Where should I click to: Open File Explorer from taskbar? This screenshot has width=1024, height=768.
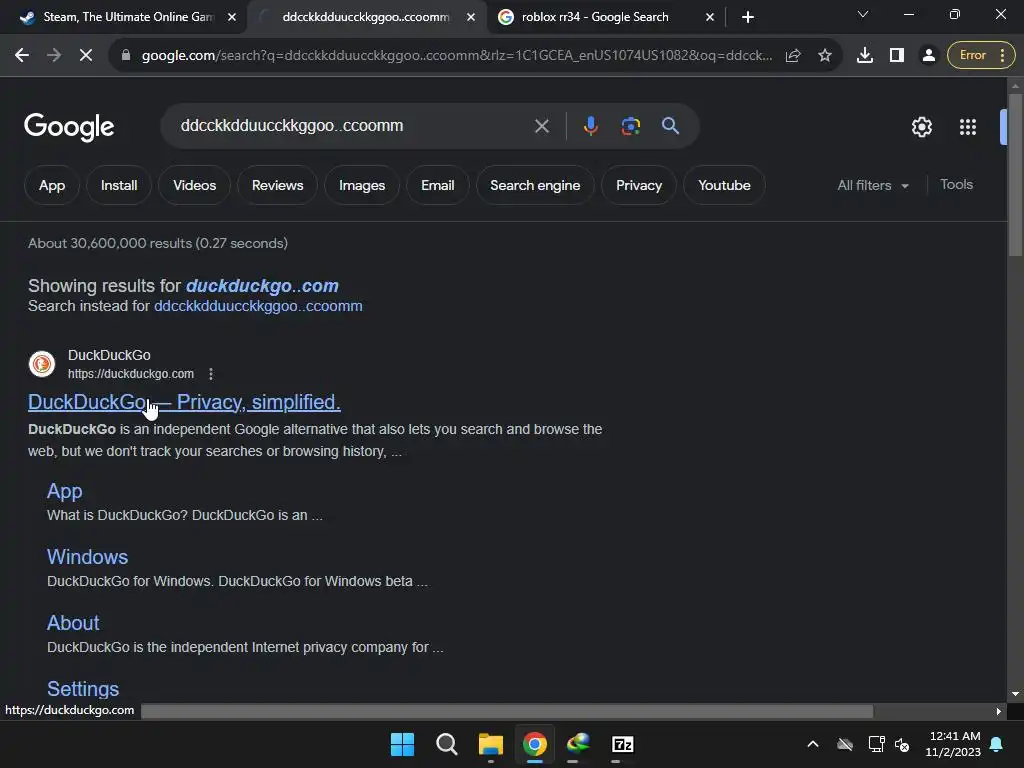pyautogui.click(x=490, y=744)
